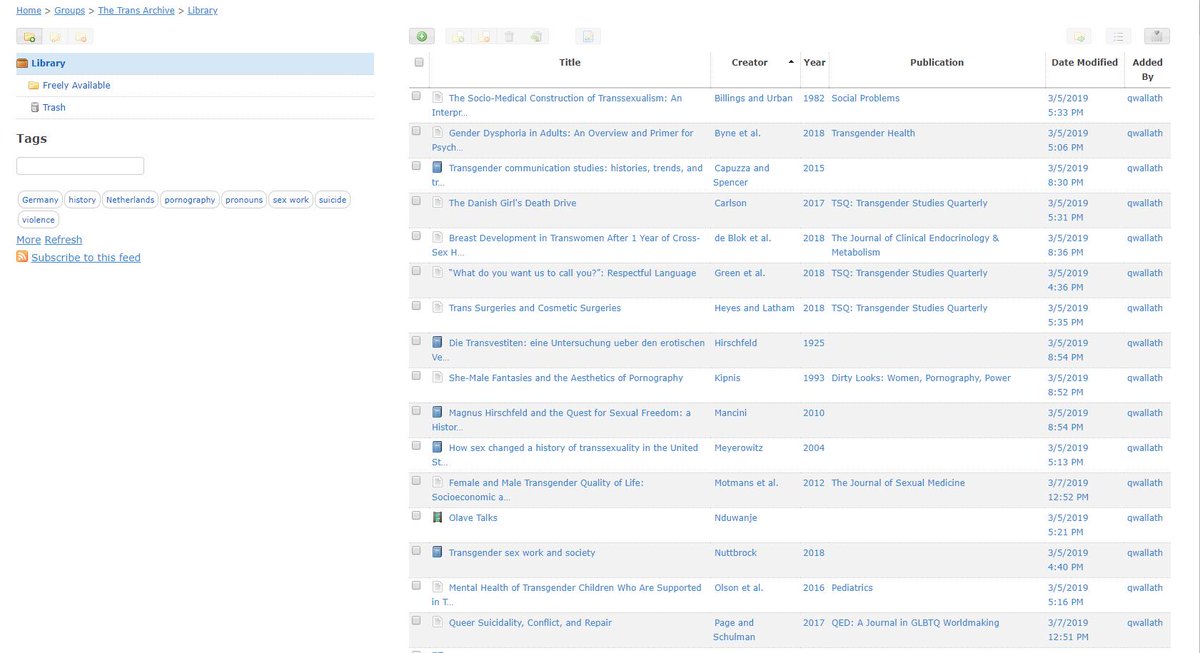This screenshot has height=653, width=1200.
Task: Toggle the select-all checkbox in table header
Action: [x=419, y=62]
